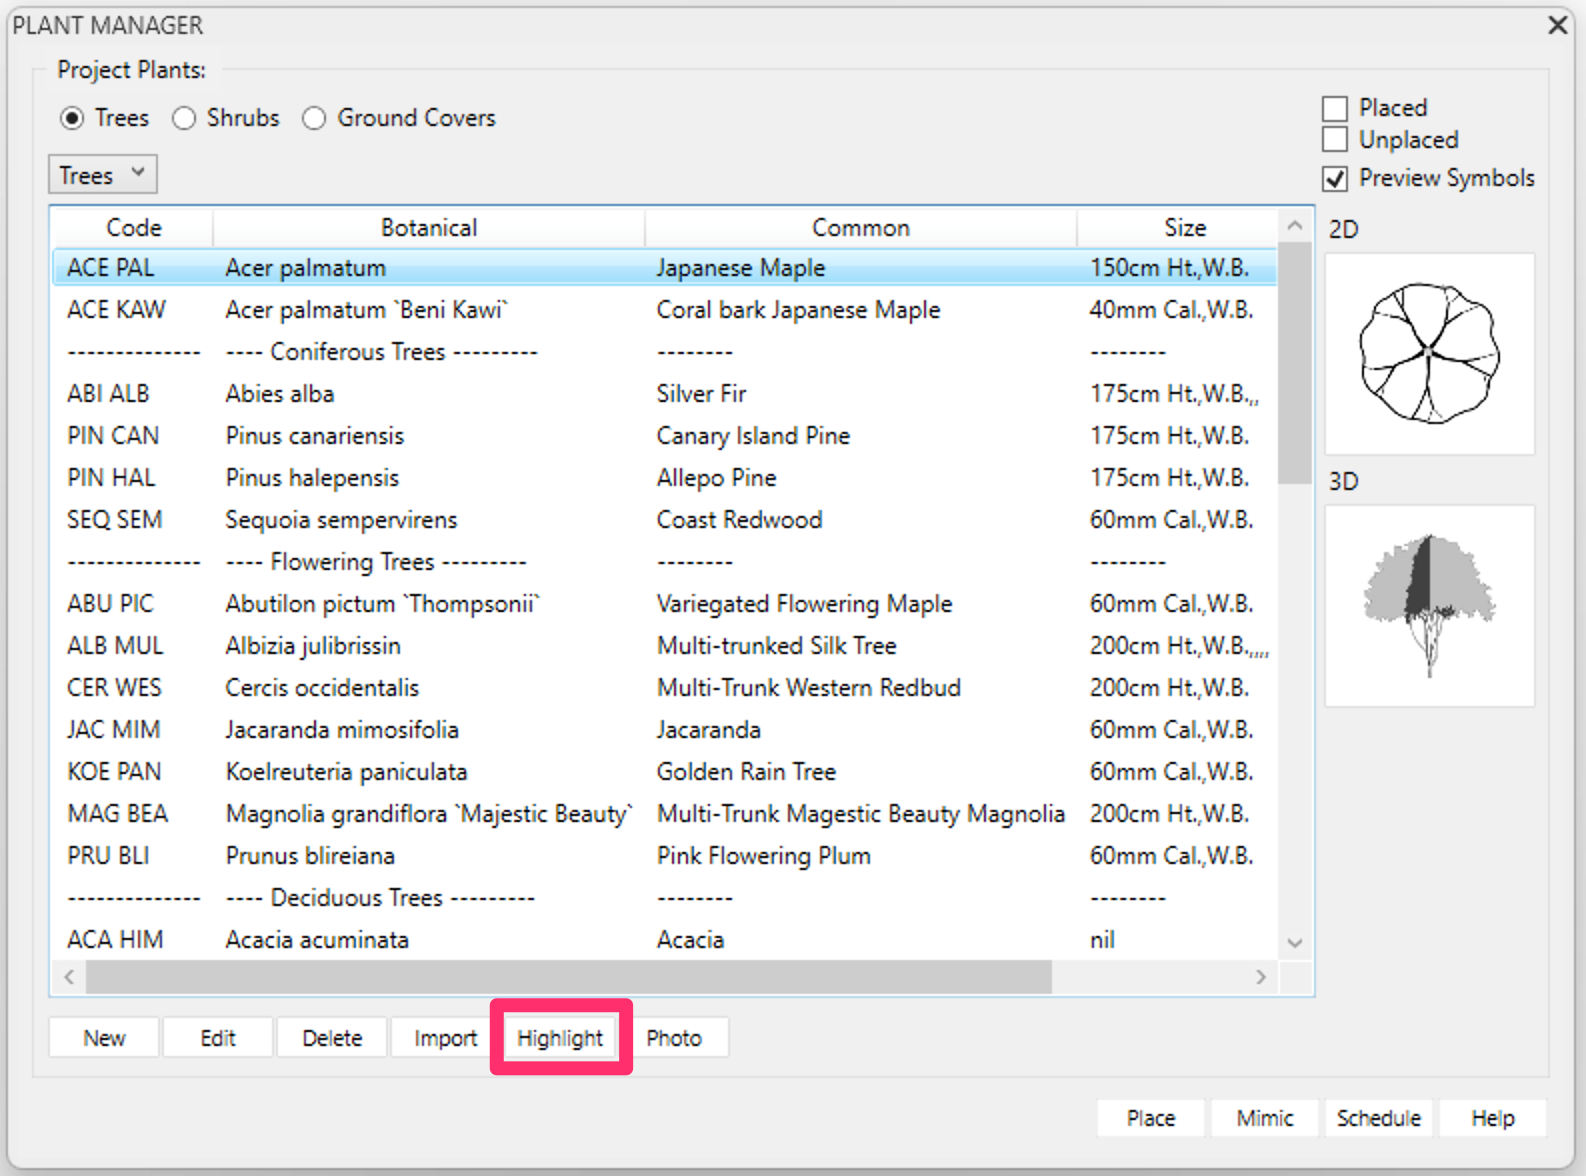Select the ALB MUL Albizia julibrissin row
This screenshot has width=1586, height=1176.
pyautogui.click(x=664, y=646)
